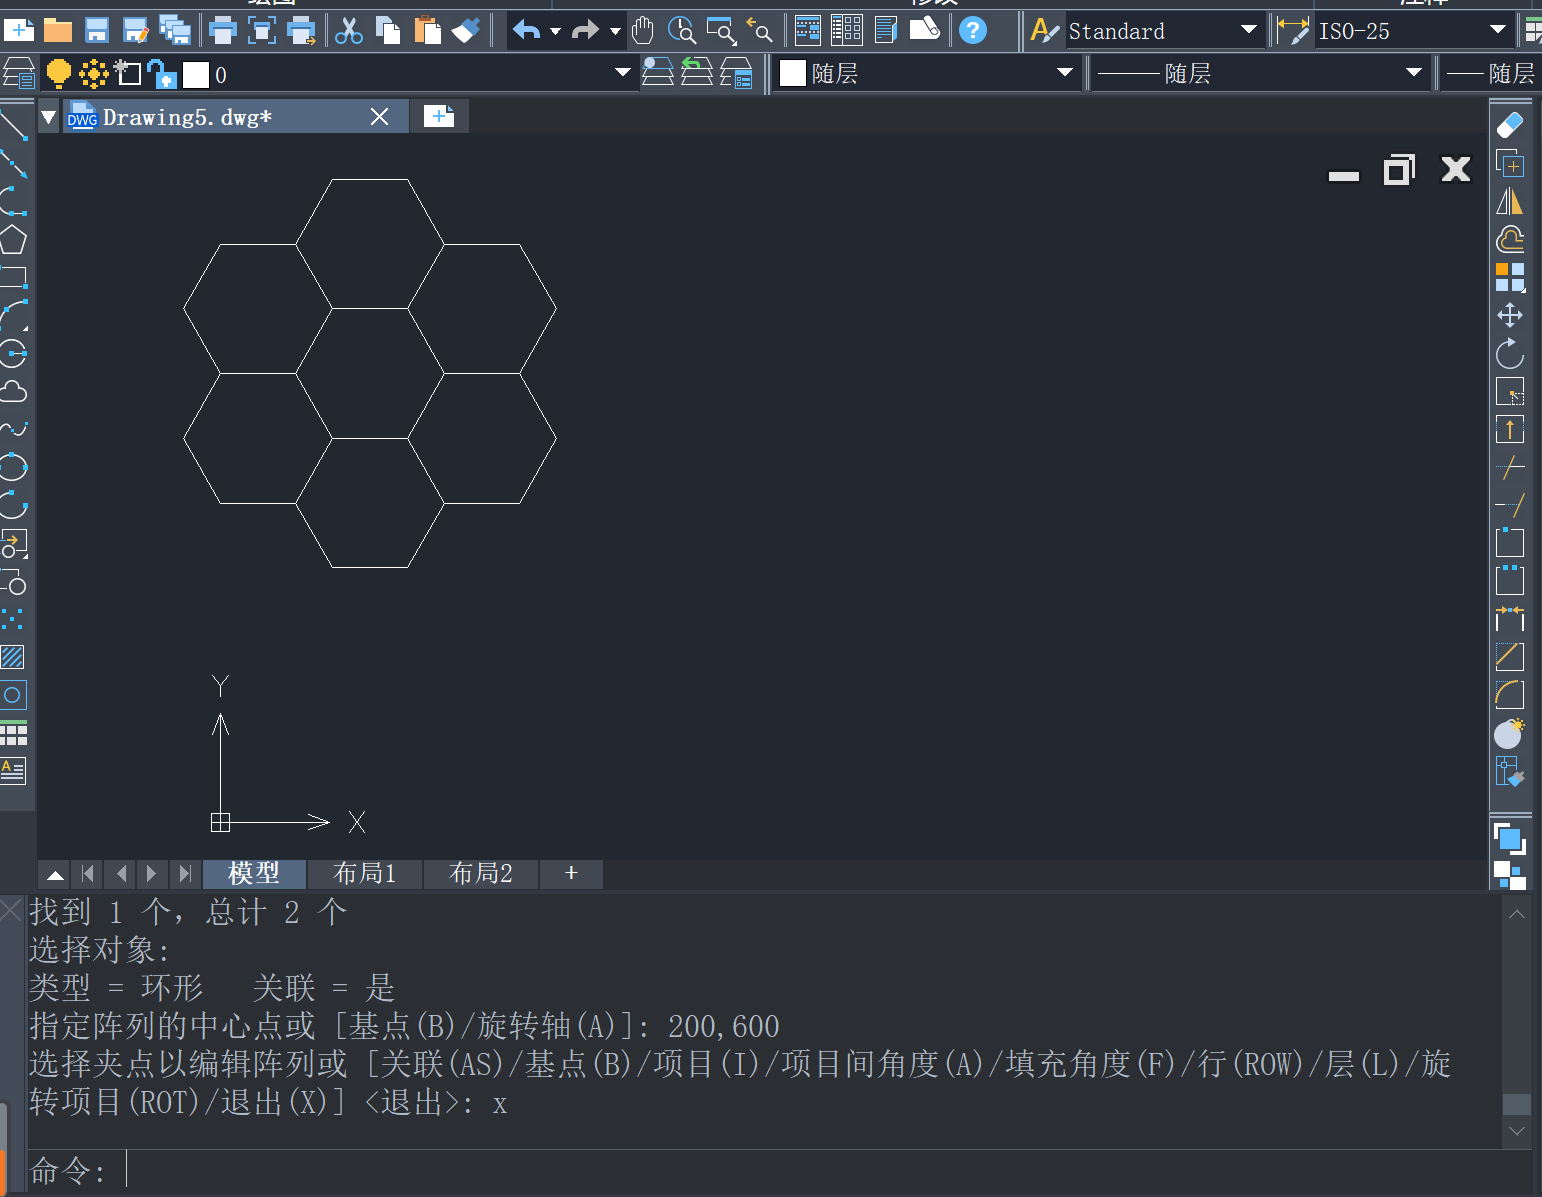Activate the Pan hand tool
This screenshot has width=1542, height=1197.
click(x=643, y=31)
